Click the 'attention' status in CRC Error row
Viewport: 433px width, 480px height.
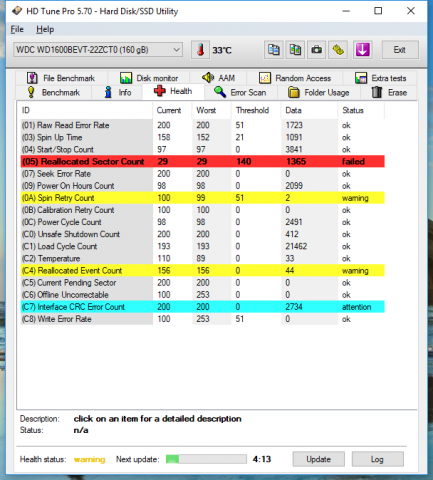(x=356, y=307)
